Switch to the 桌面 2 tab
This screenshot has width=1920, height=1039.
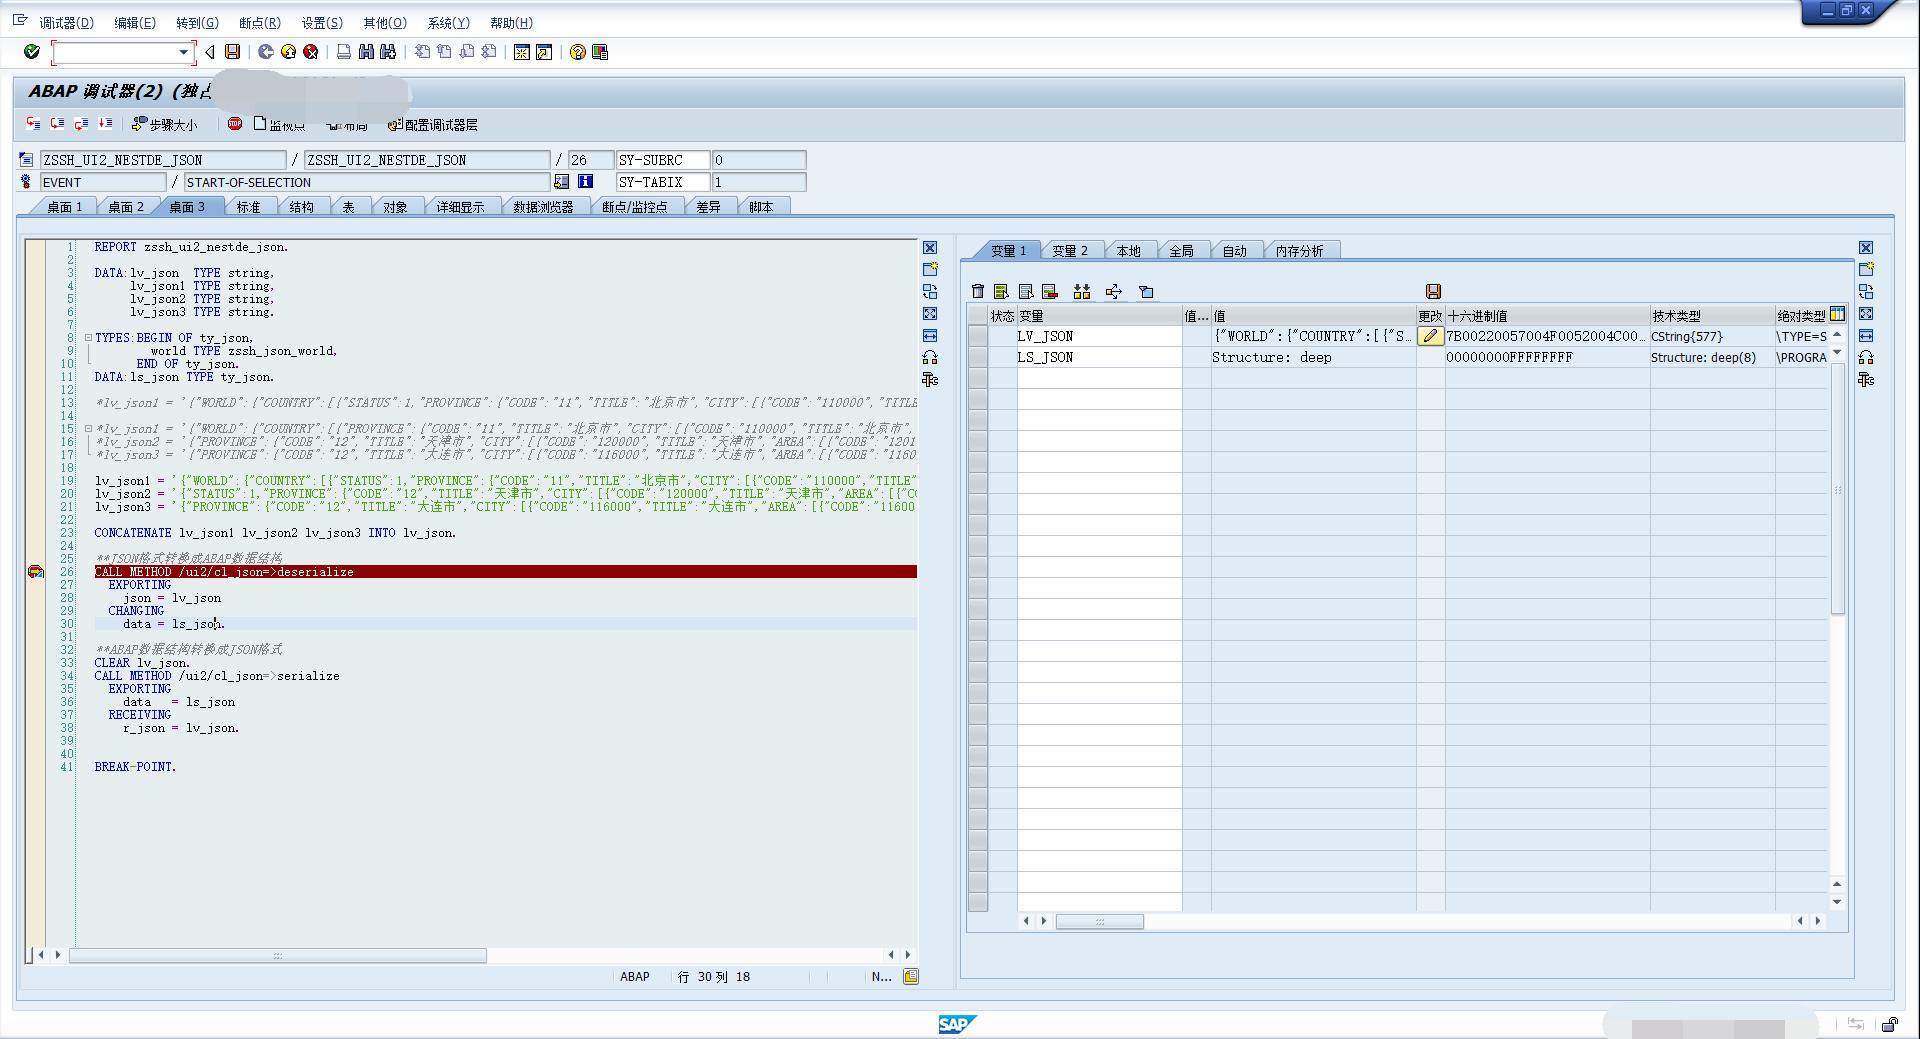pyautogui.click(x=126, y=207)
